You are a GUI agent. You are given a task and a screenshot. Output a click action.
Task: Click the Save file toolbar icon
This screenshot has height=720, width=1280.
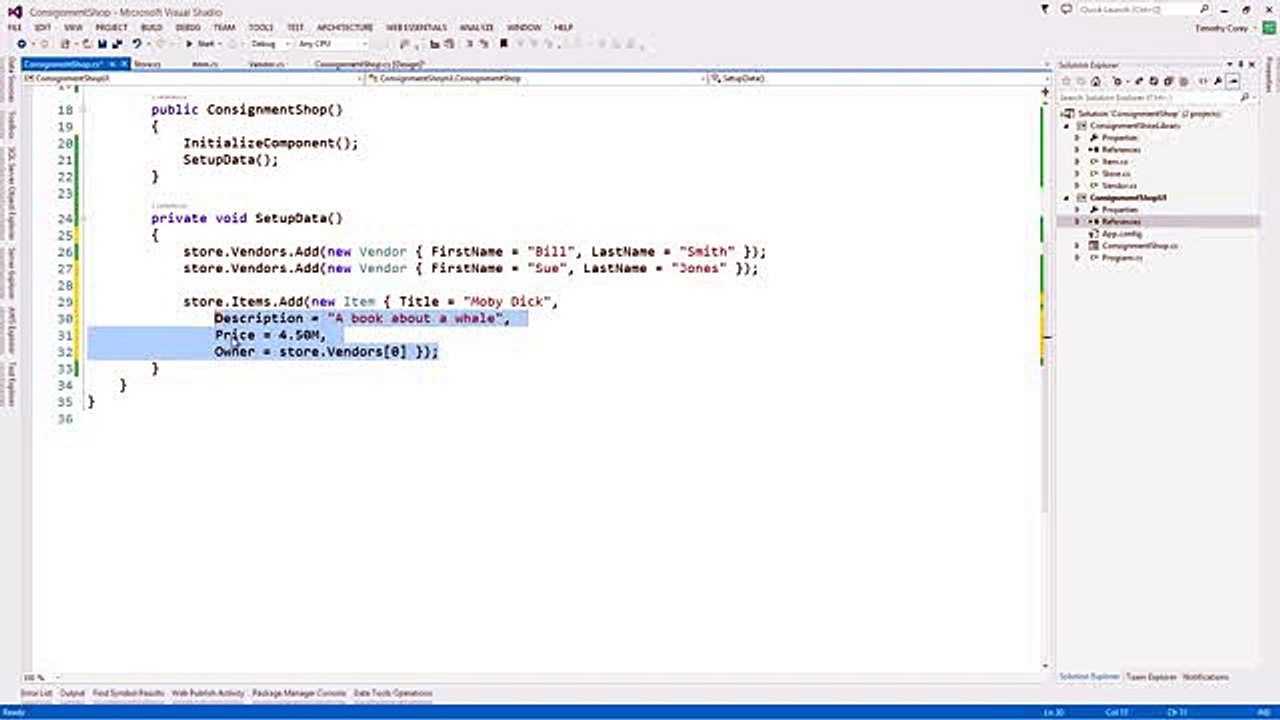coord(103,44)
